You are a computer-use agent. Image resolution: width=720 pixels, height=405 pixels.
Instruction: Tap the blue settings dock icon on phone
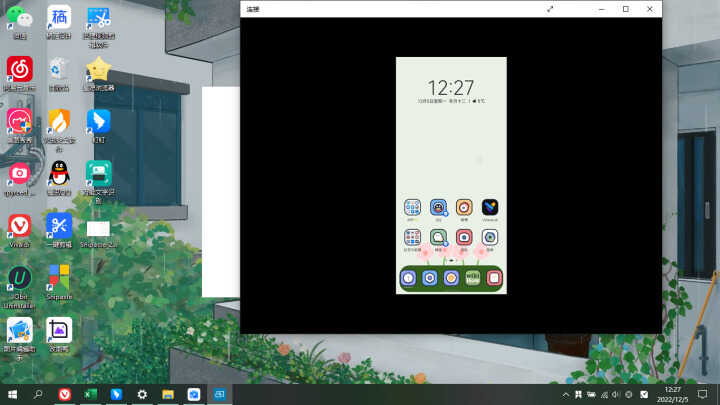coord(430,278)
